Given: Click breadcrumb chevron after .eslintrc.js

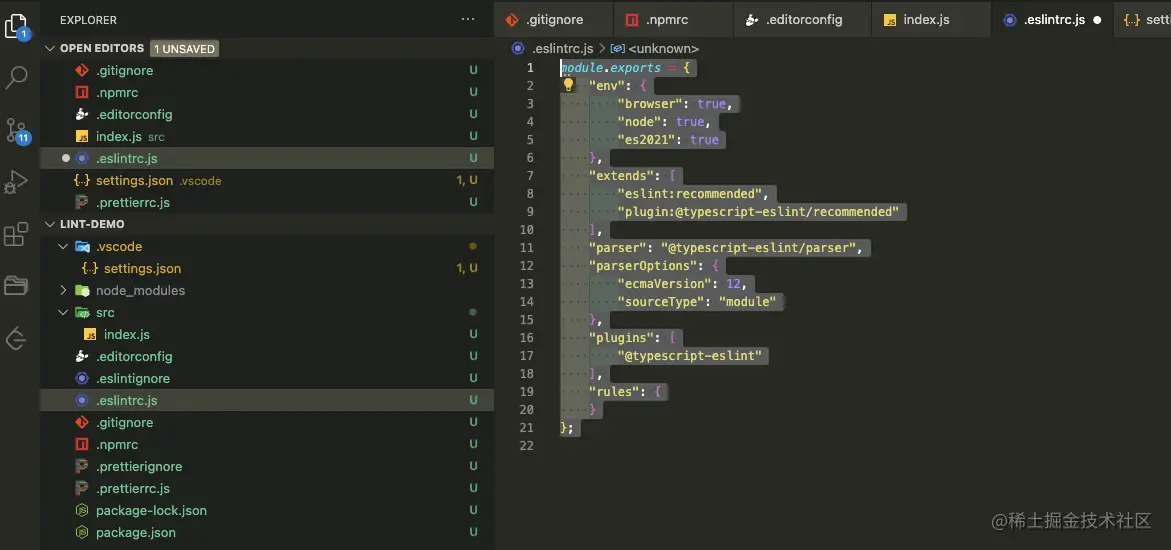Looking at the screenshot, I should [x=602, y=49].
